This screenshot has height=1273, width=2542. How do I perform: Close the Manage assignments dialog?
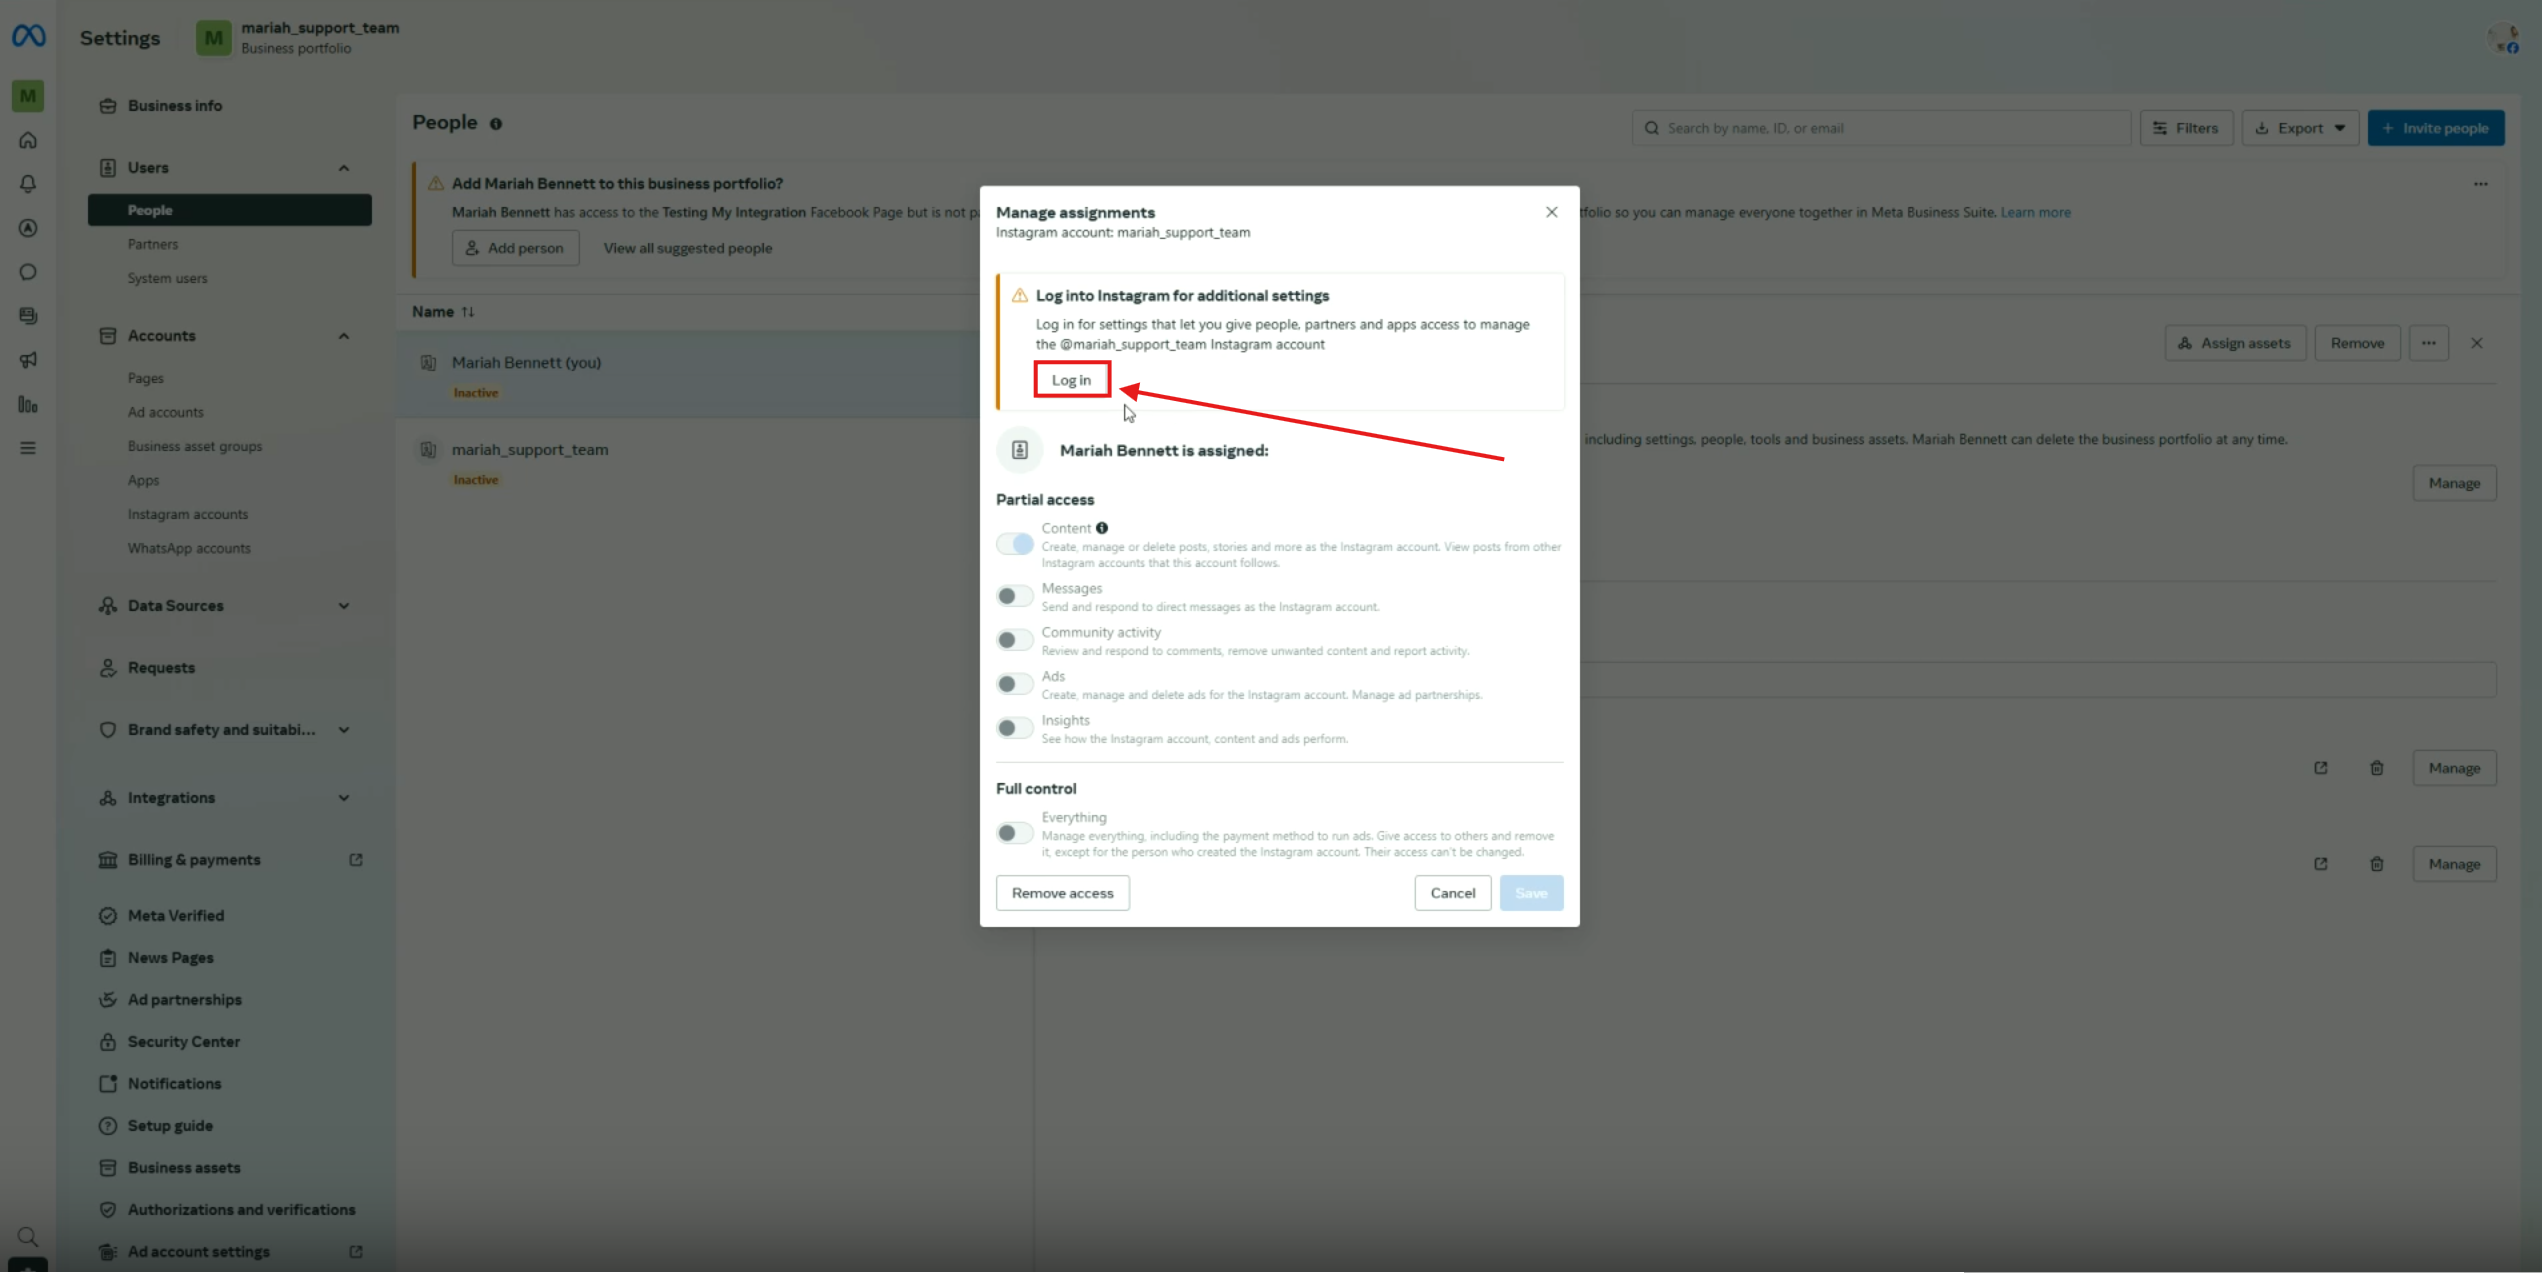pos(1551,212)
